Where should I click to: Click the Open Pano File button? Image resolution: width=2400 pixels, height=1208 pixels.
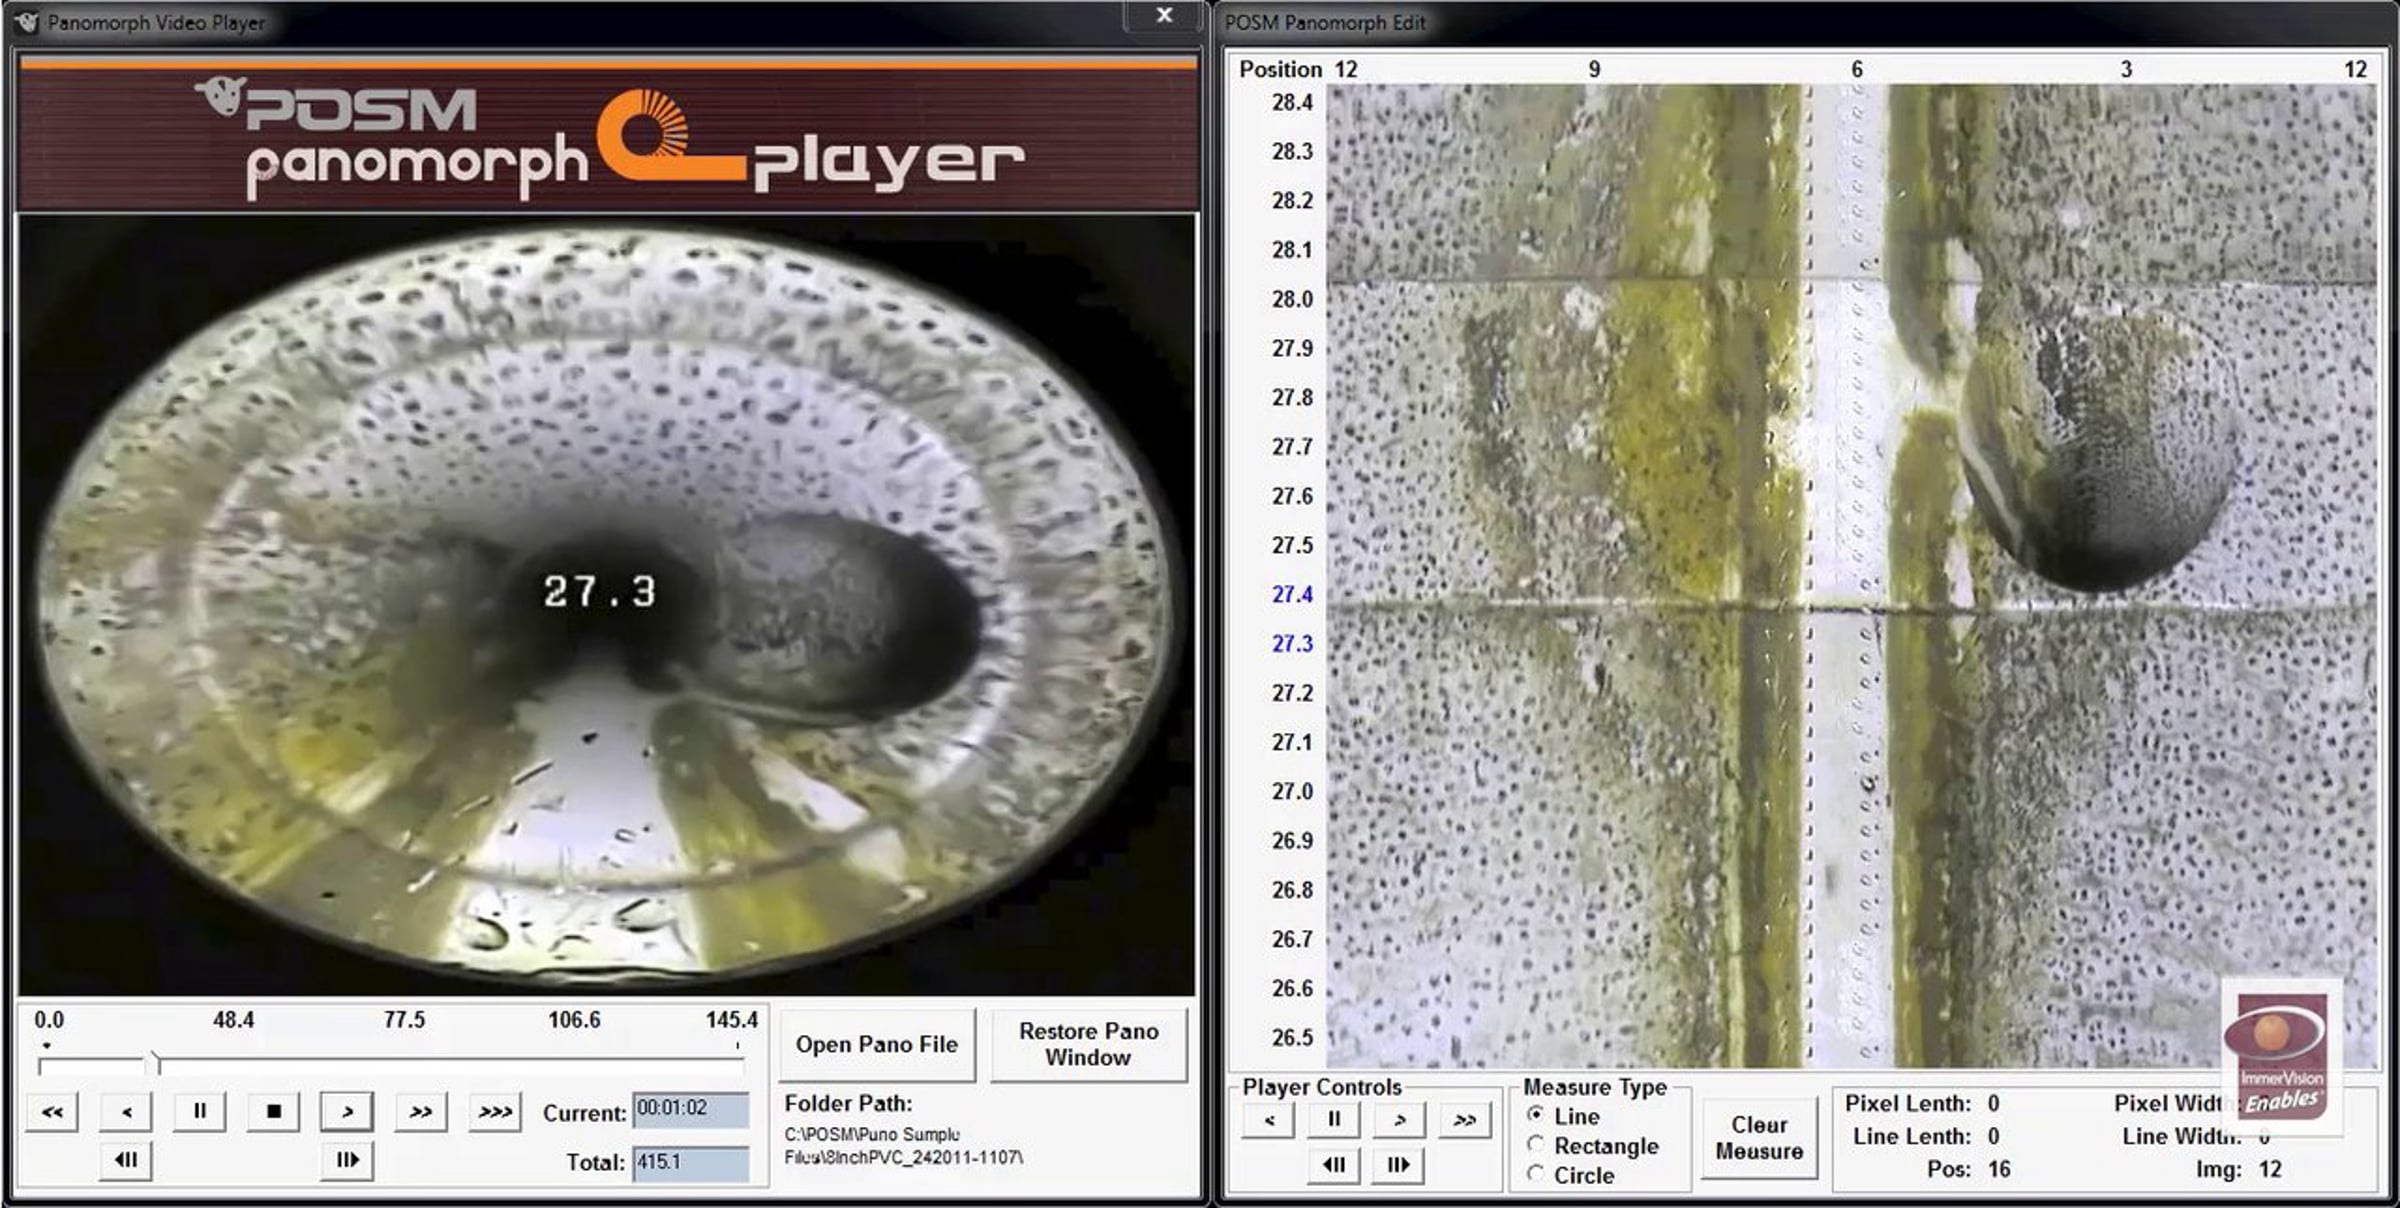coord(877,1045)
